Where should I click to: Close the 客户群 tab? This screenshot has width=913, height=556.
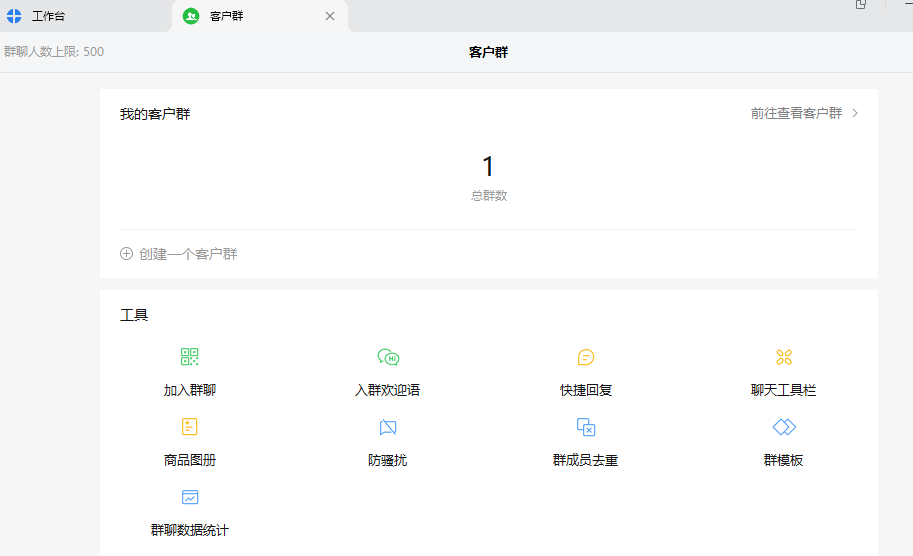[x=330, y=16]
